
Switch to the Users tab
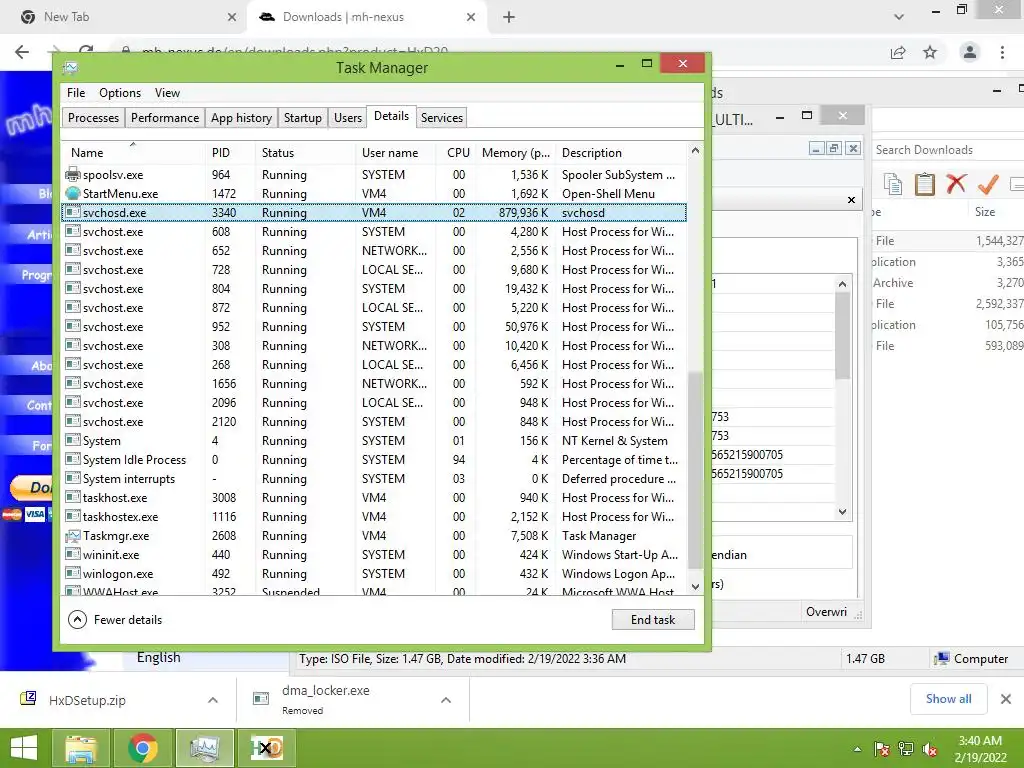click(347, 118)
